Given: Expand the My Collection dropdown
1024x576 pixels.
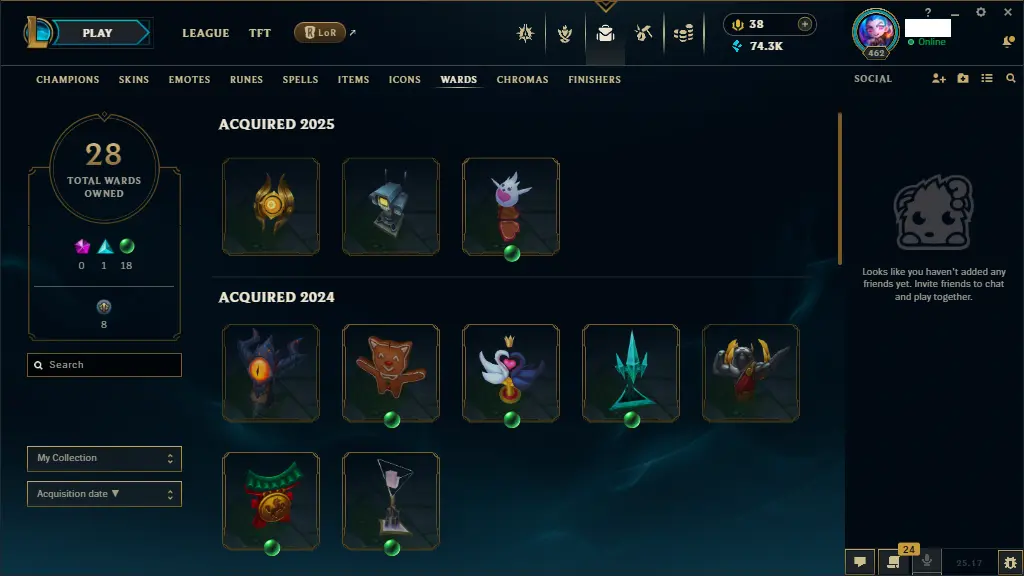Looking at the screenshot, I should [x=104, y=458].
